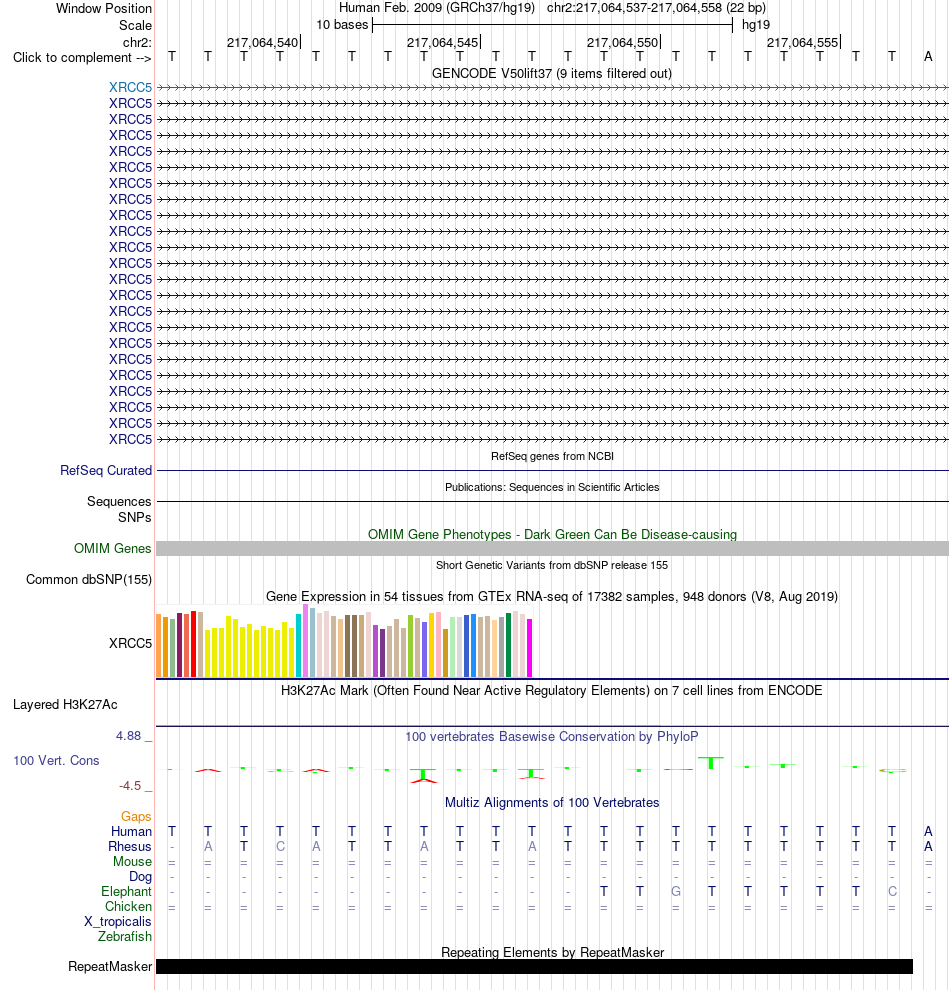This screenshot has width=950, height=990.
Task: Select the 217,064,545 coordinate marker
Action: (442, 42)
